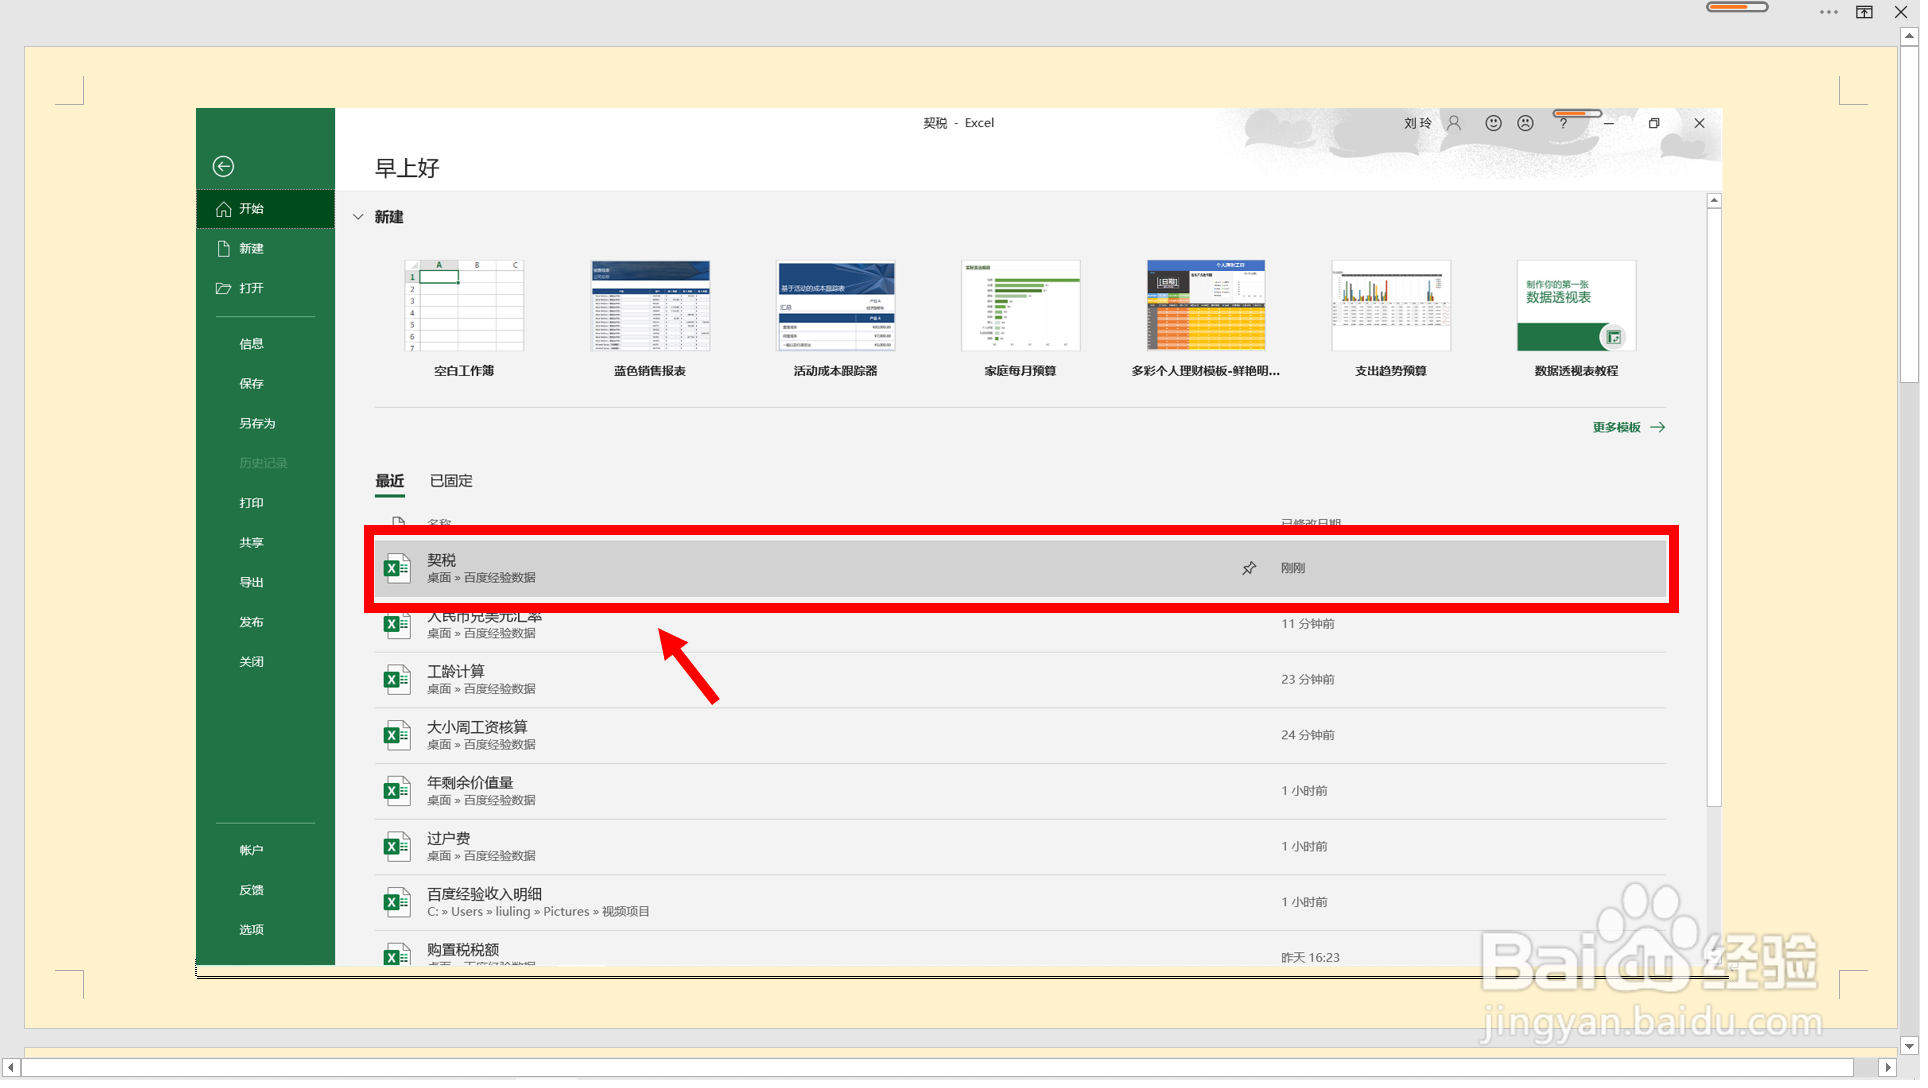The height and width of the screenshot is (1088, 1928).
Task: Click the Excel file icon beside 大小周工资核算
Action: tap(399, 739)
